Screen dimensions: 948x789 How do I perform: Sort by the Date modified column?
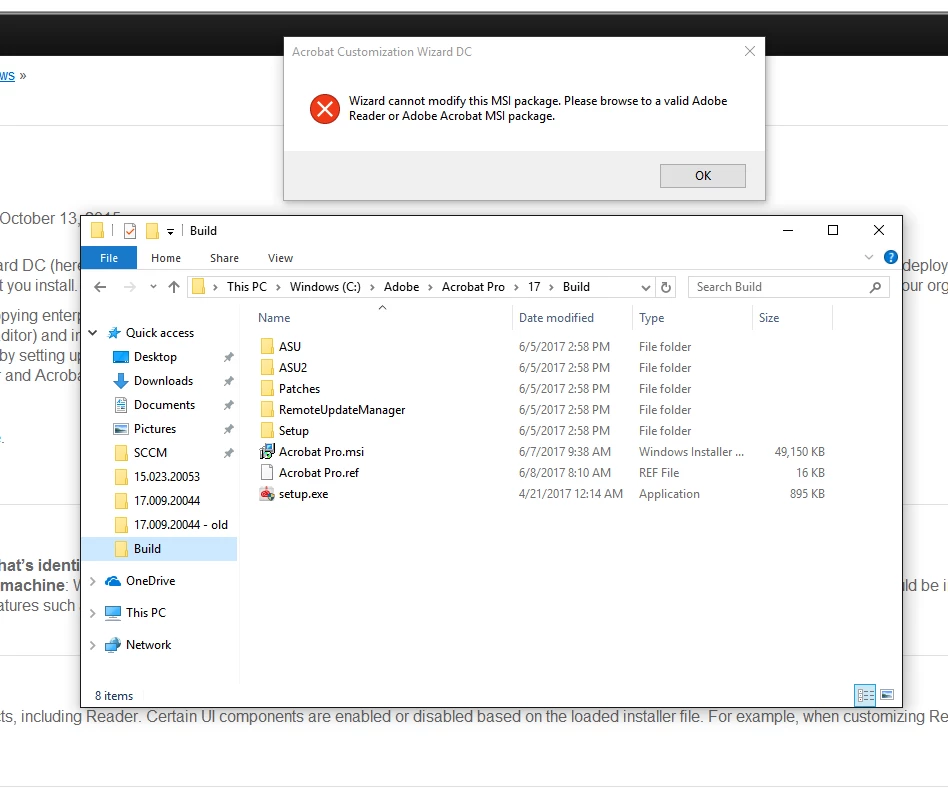point(556,318)
